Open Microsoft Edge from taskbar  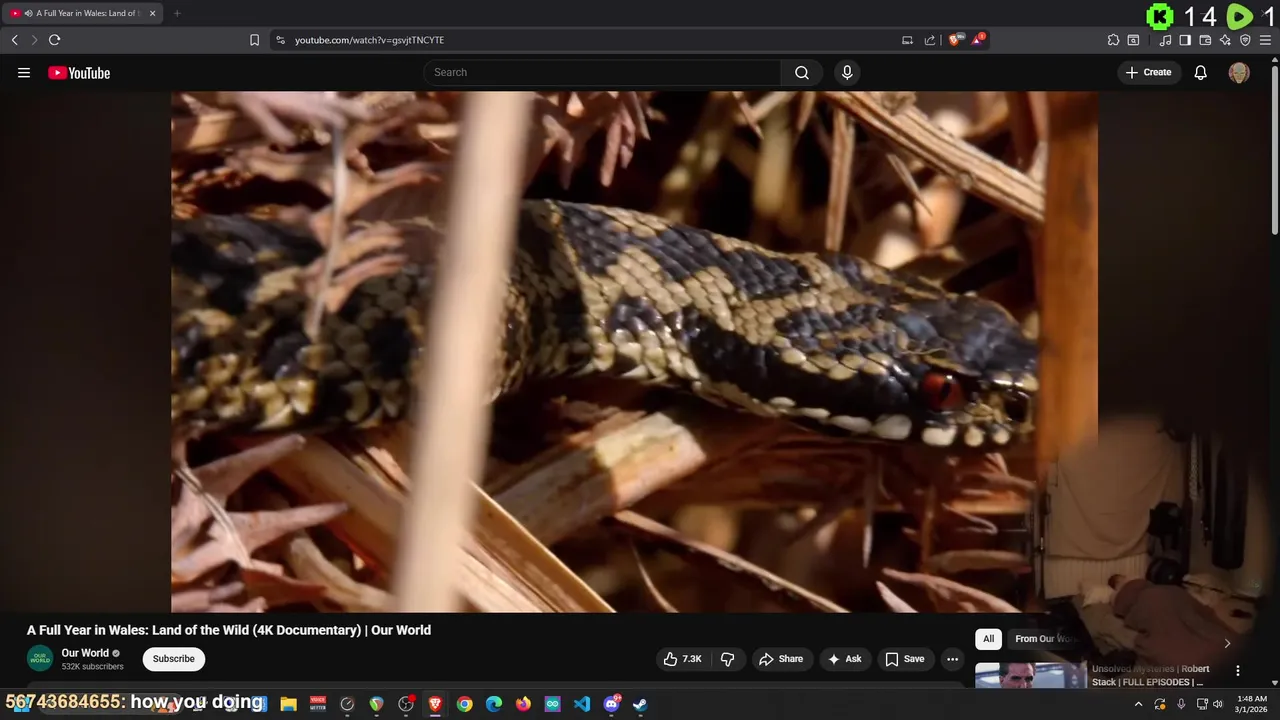pos(494,704)
